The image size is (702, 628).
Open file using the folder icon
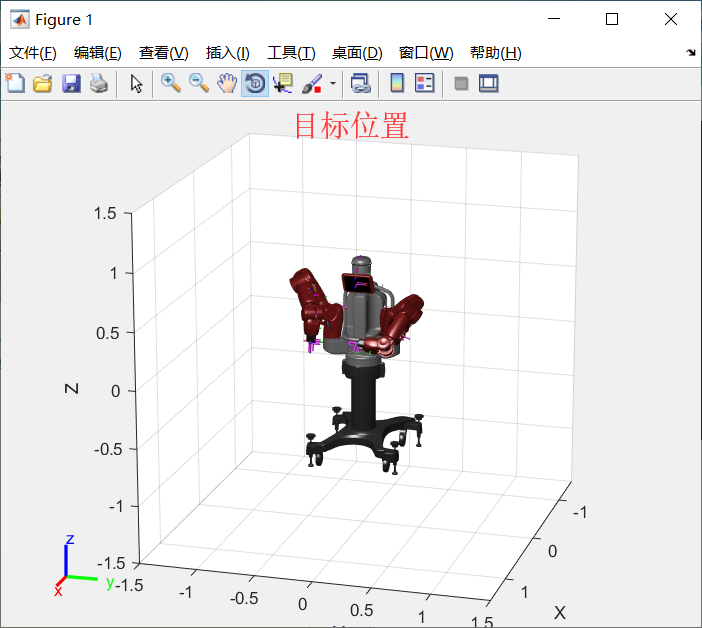point(43,83)
